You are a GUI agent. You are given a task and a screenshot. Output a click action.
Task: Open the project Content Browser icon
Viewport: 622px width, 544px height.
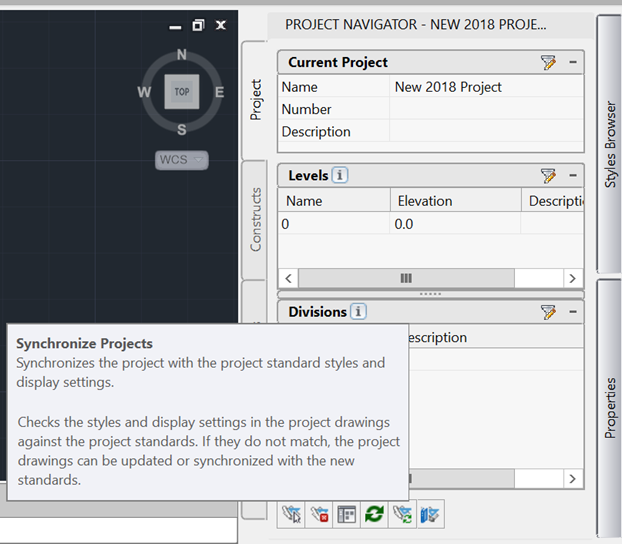(x=346, y=514)
